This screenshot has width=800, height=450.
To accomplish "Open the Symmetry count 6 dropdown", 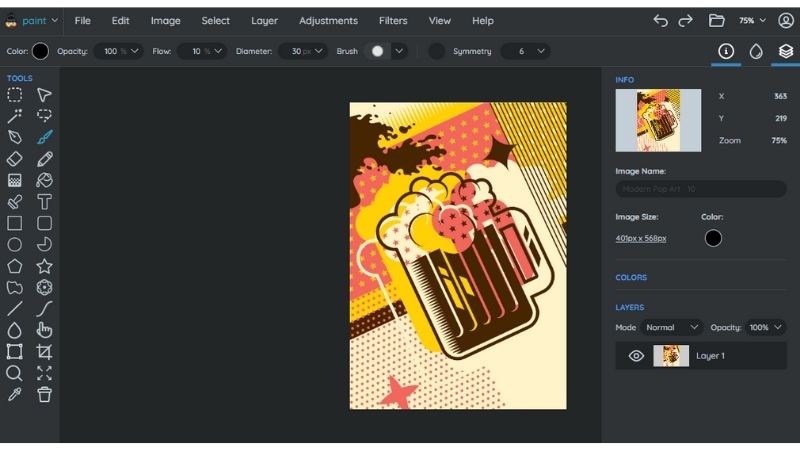I will 526,51.
